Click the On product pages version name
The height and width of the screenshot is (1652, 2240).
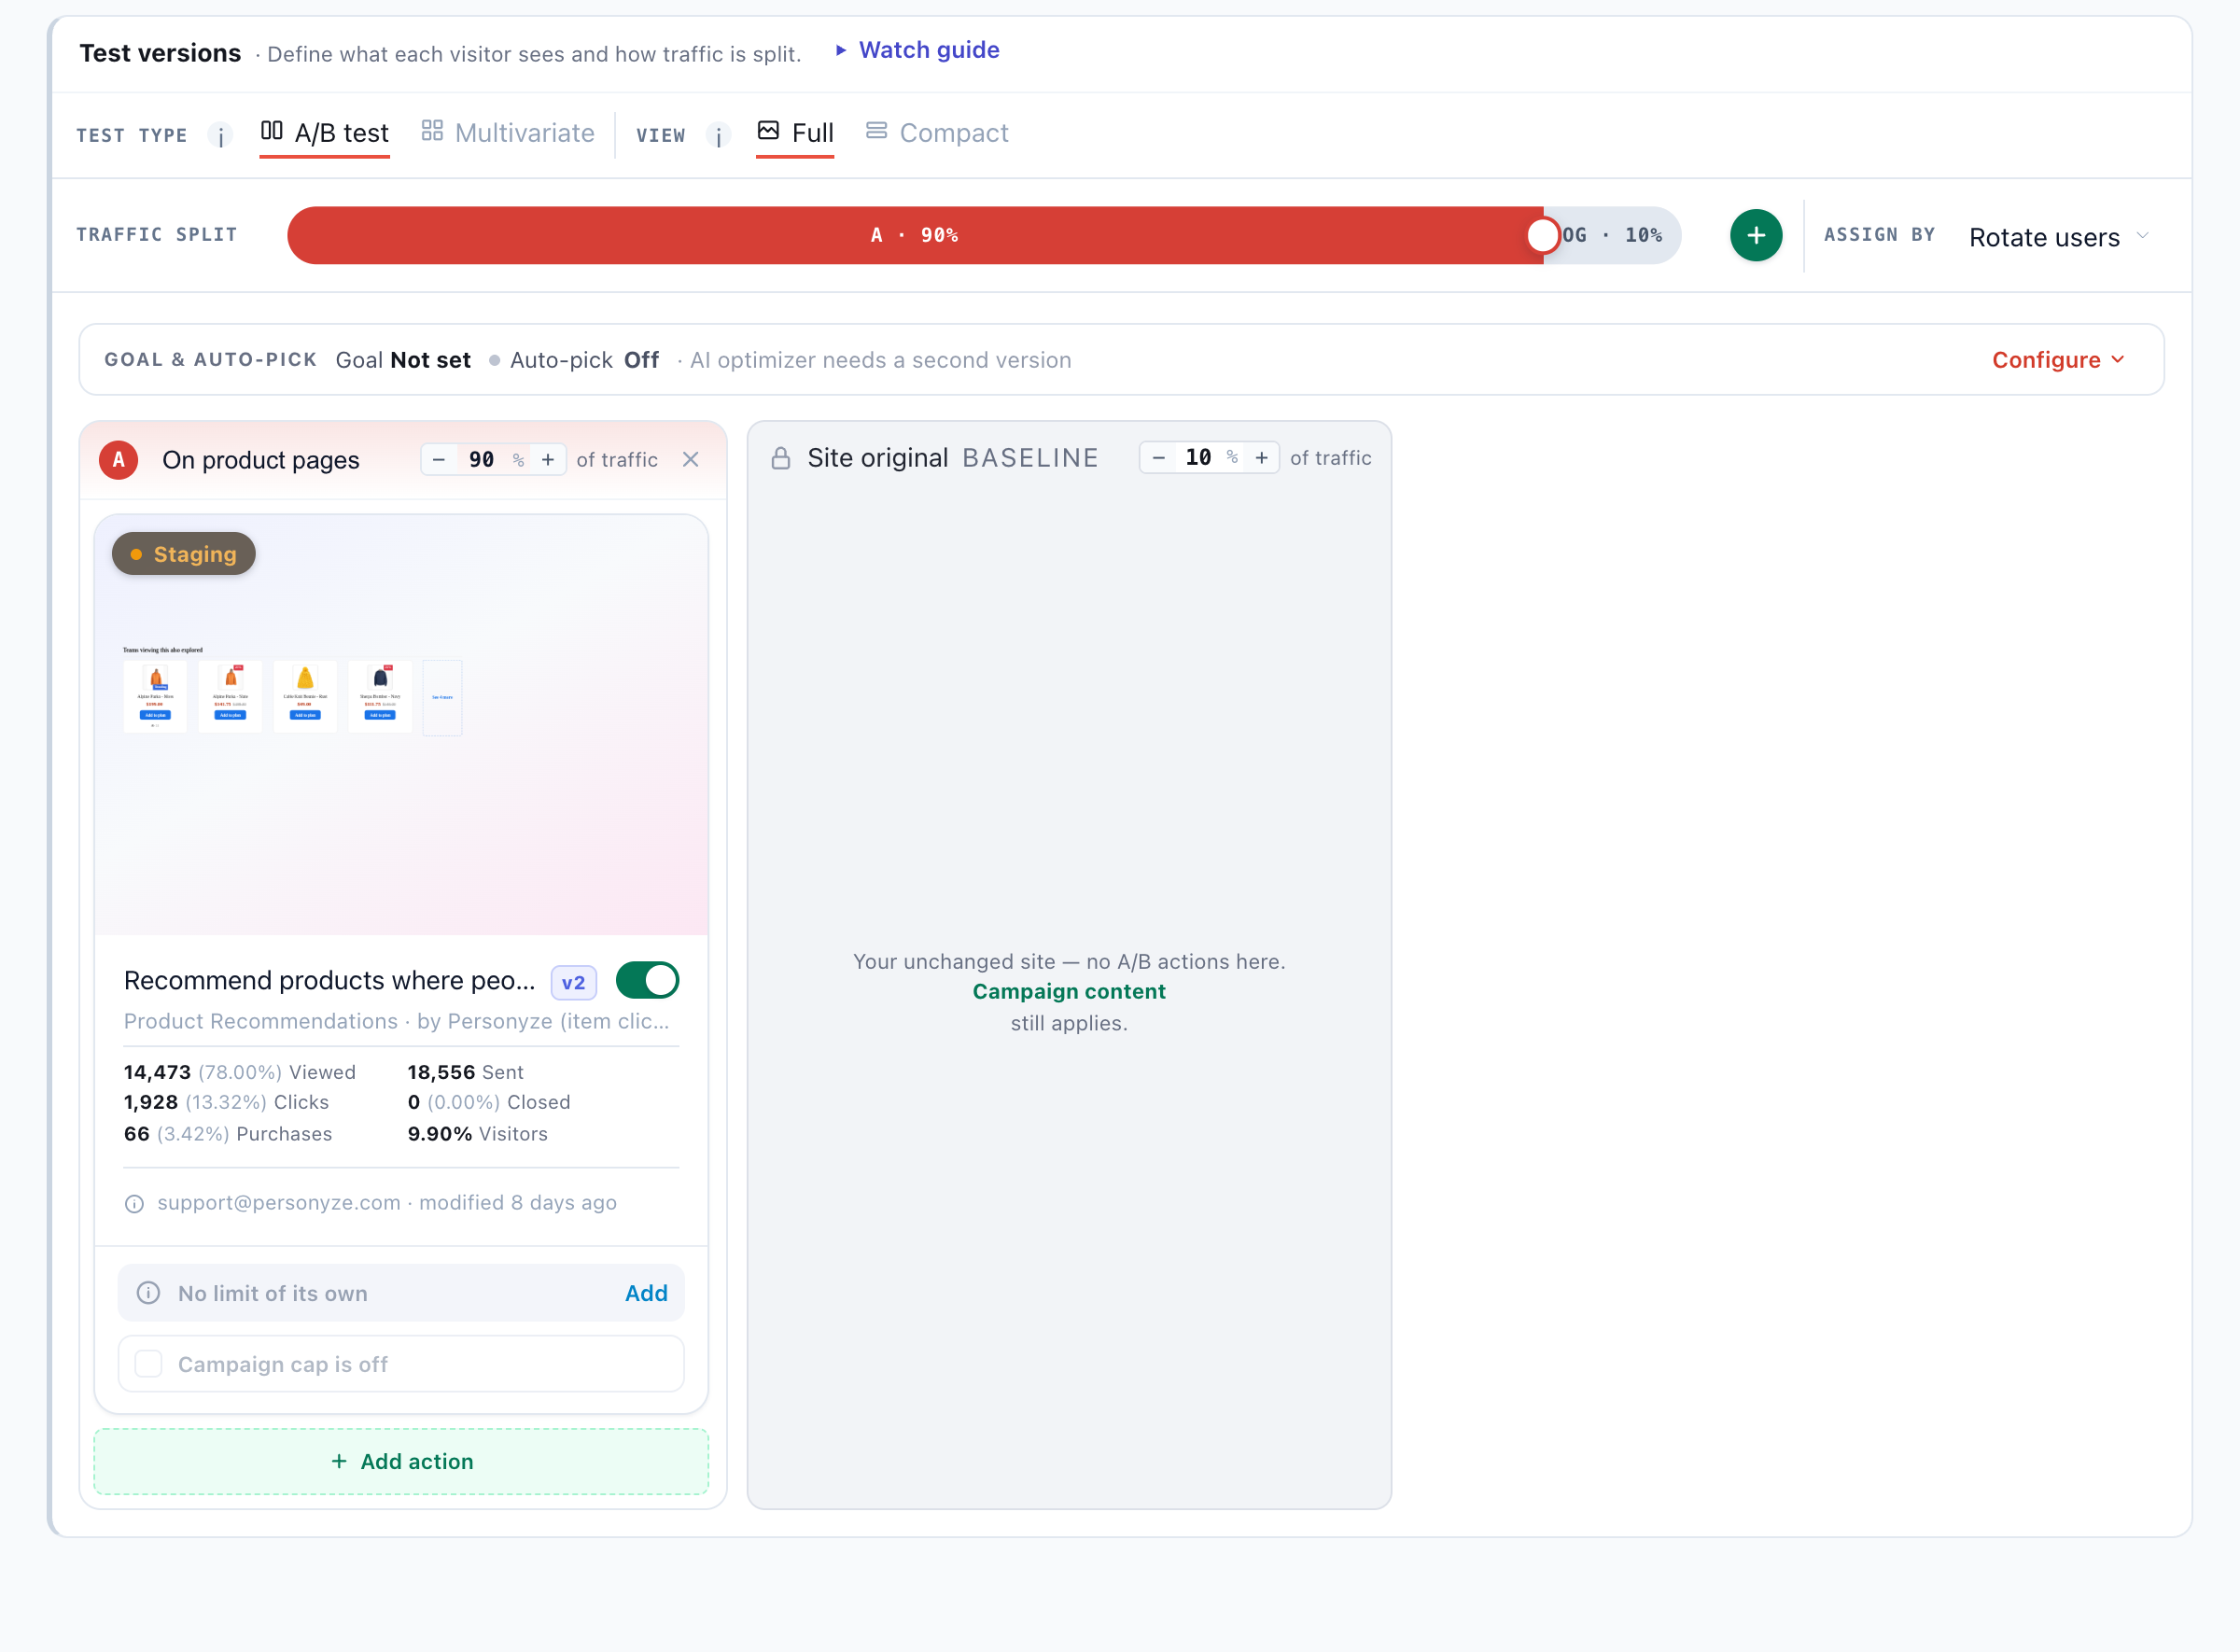pos(261,460)
